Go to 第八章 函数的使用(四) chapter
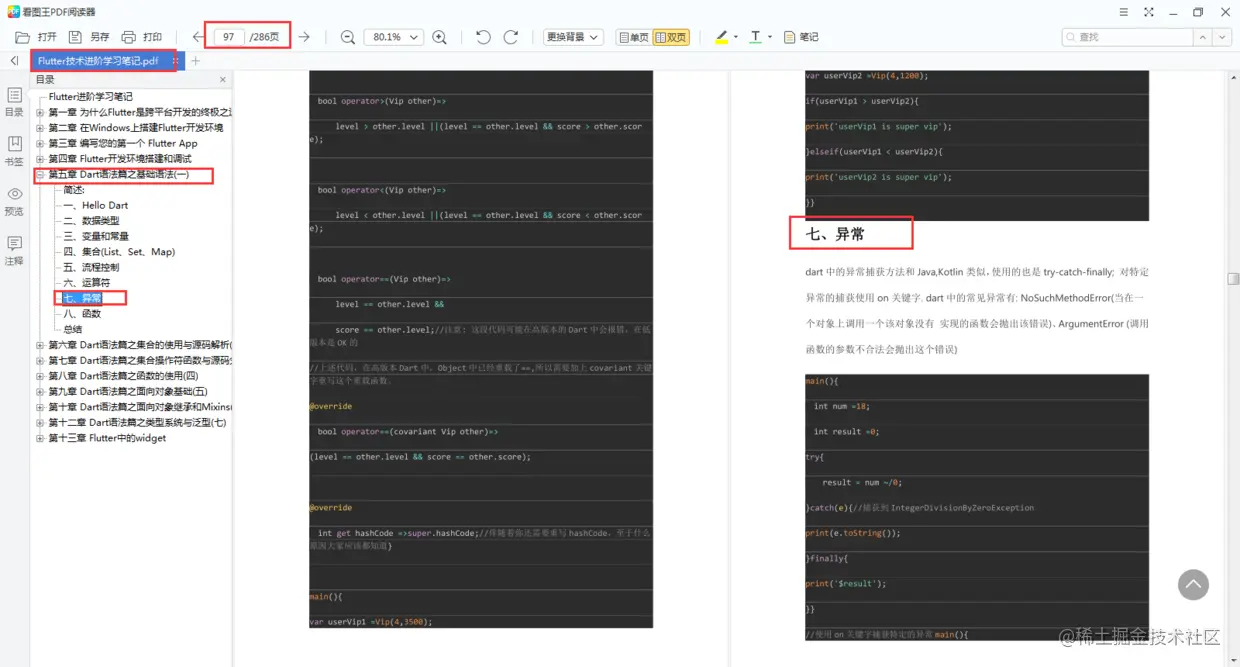This screenshot has width=1240, height=667. tap(123, 376)
